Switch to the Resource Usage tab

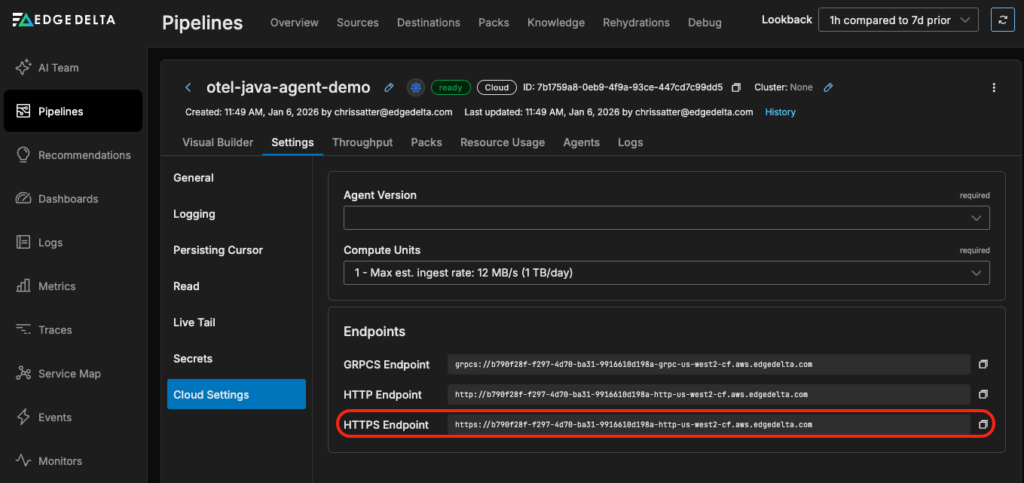tap(502, 142)
